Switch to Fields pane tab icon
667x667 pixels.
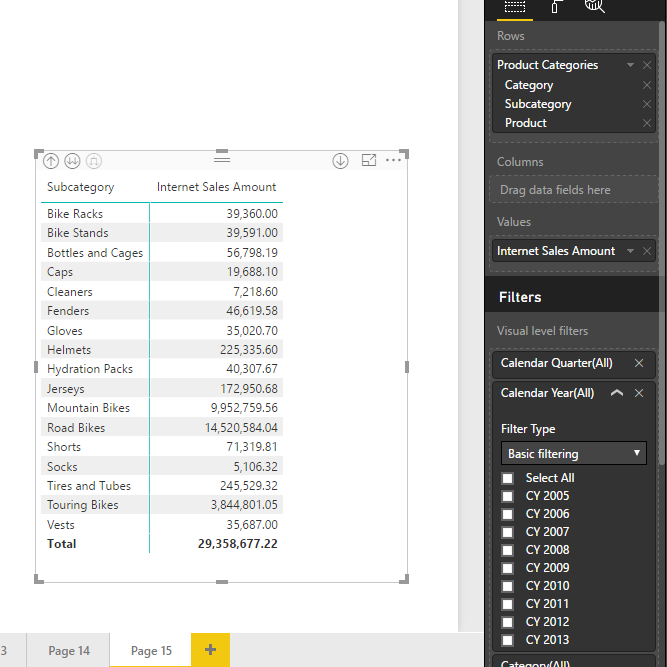point(515,7)
